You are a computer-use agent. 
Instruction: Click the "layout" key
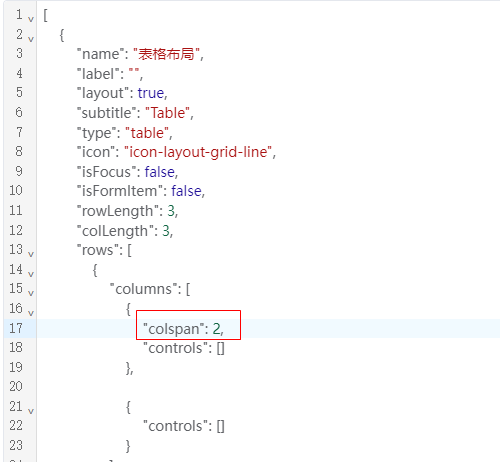(103, 93)
